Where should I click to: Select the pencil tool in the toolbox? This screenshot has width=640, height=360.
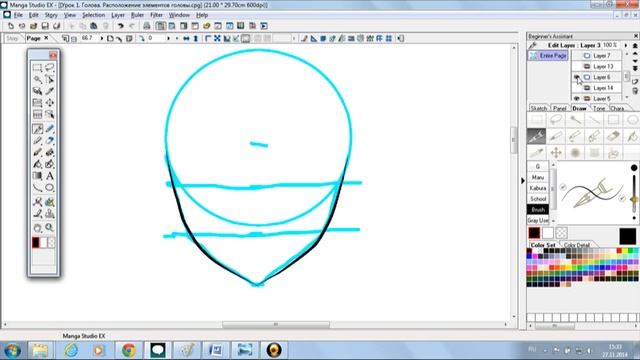pos(37,141)
